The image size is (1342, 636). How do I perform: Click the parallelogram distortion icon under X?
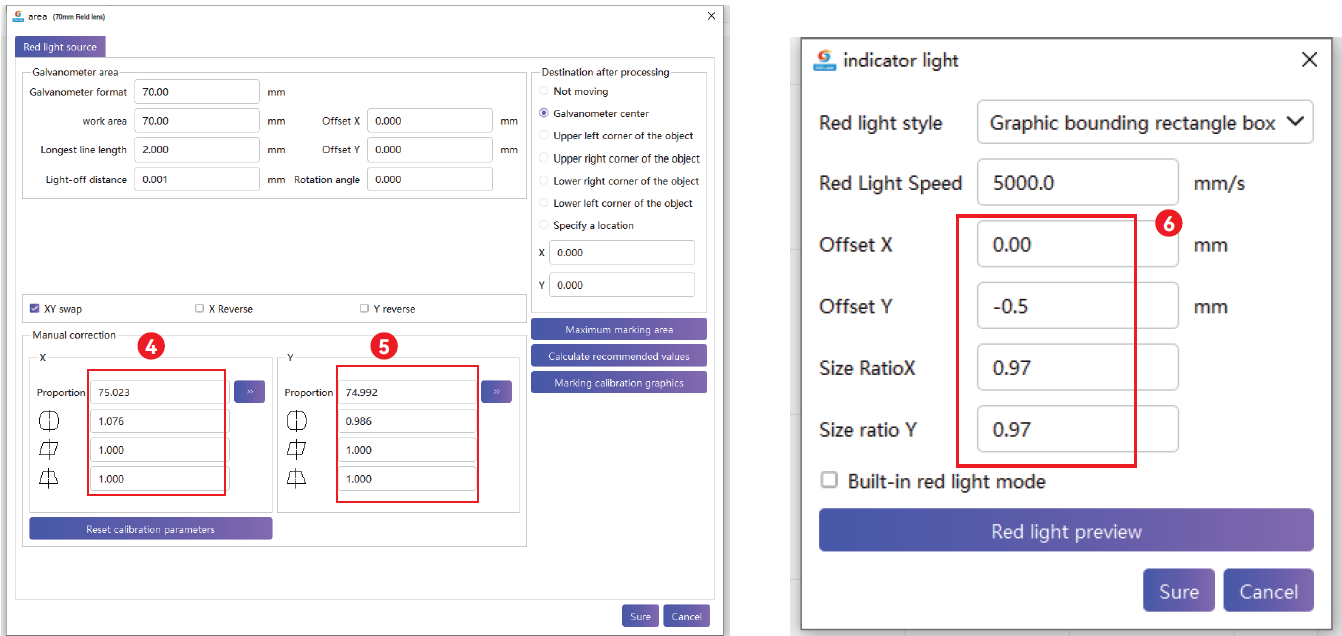[x=47, y=450]
